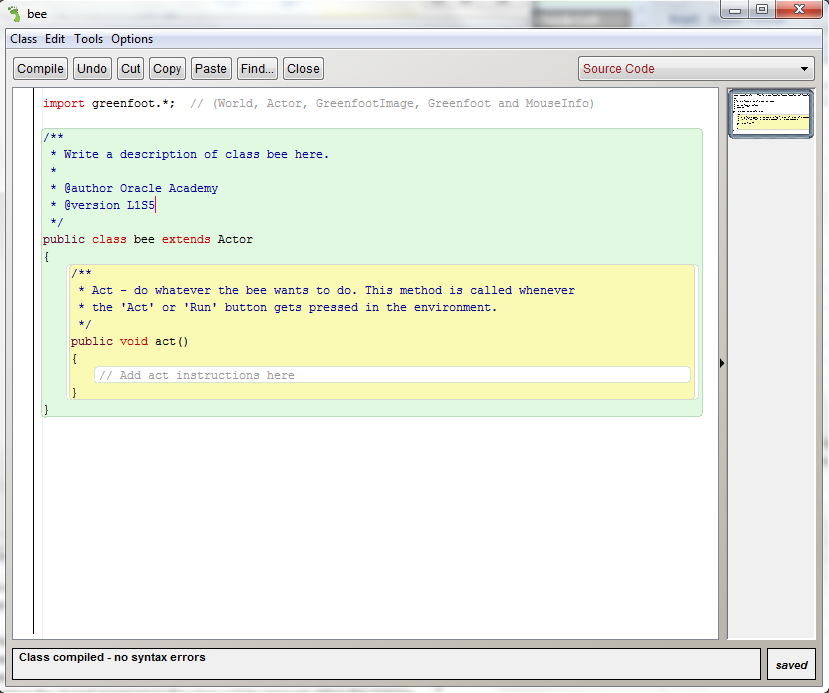Viewport: 829px width, 693px height.
Task: Compile the bee class
Action: [40, 68]
